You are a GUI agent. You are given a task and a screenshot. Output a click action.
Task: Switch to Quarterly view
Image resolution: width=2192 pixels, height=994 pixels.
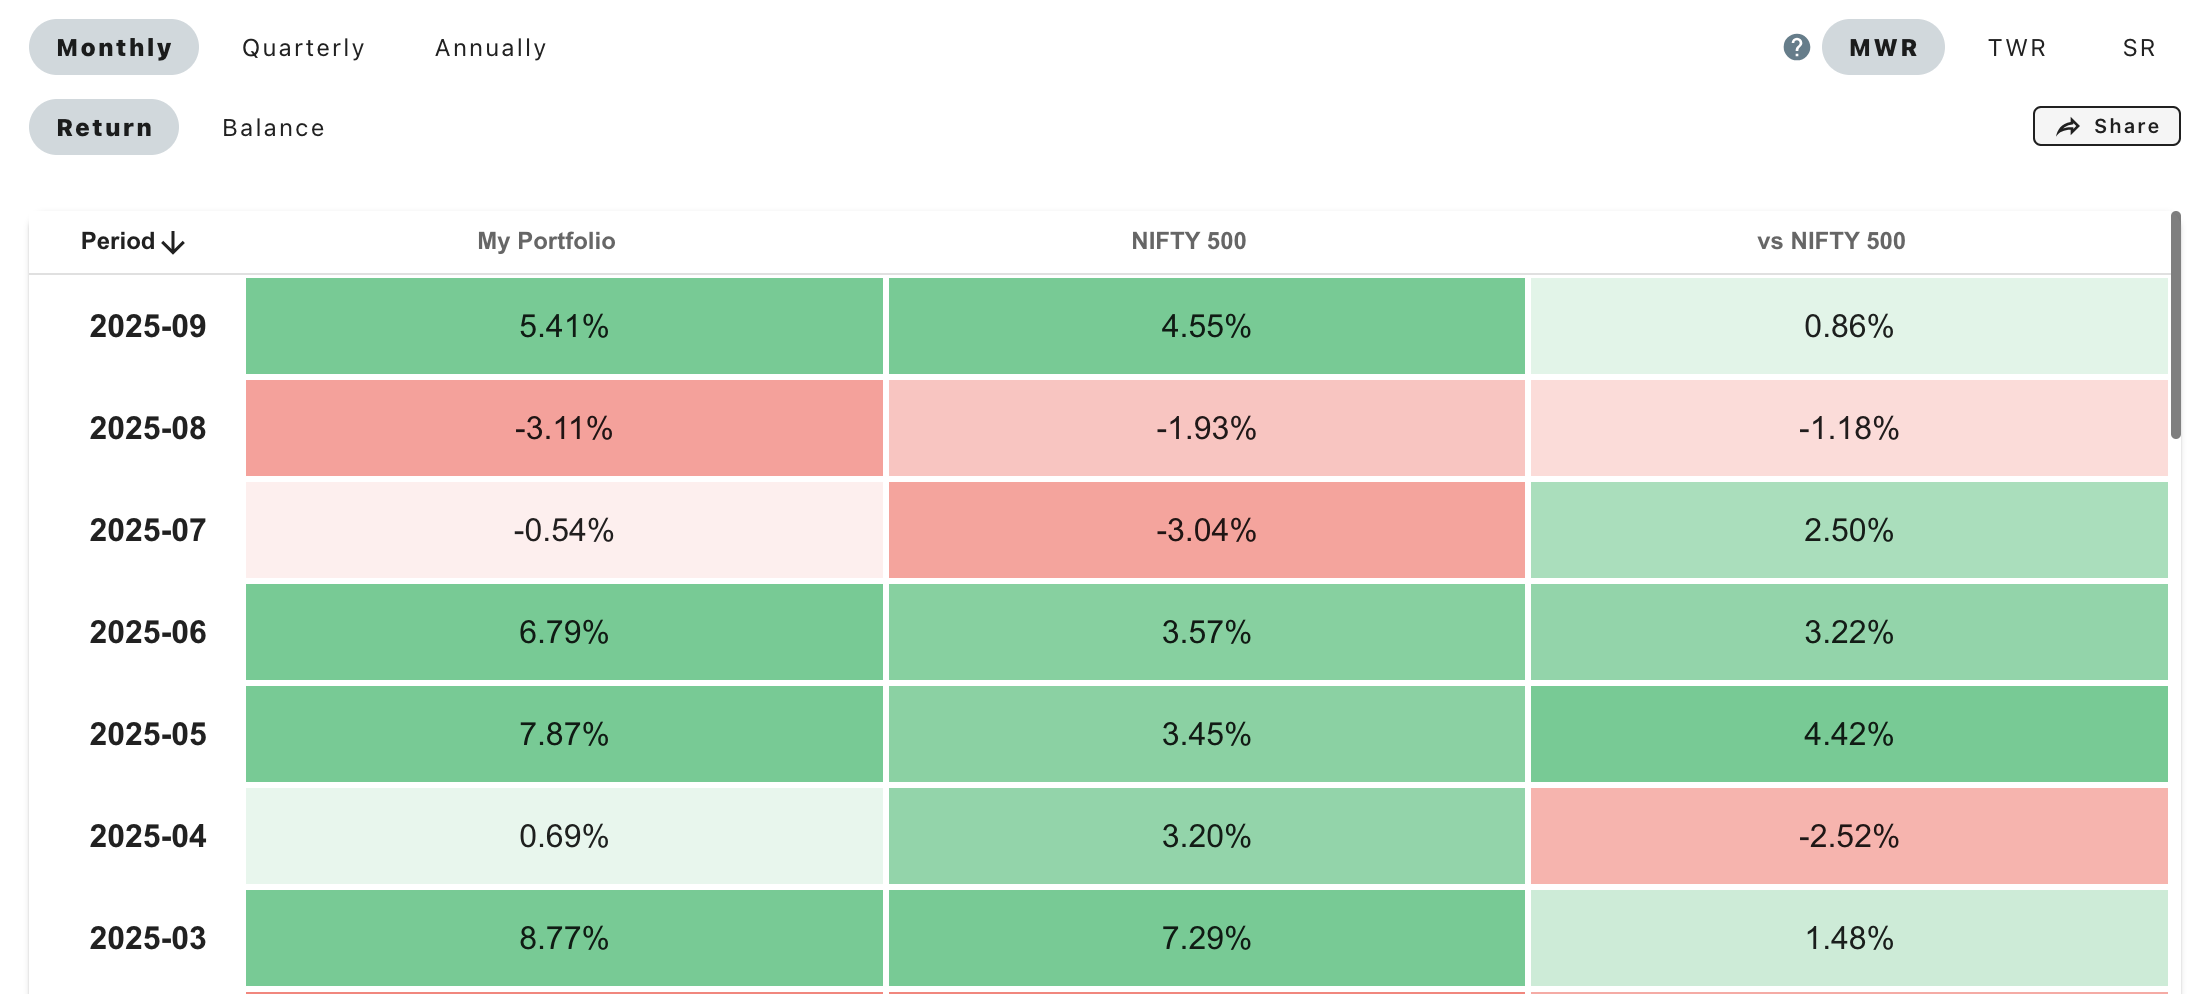[x=303, y=47]
